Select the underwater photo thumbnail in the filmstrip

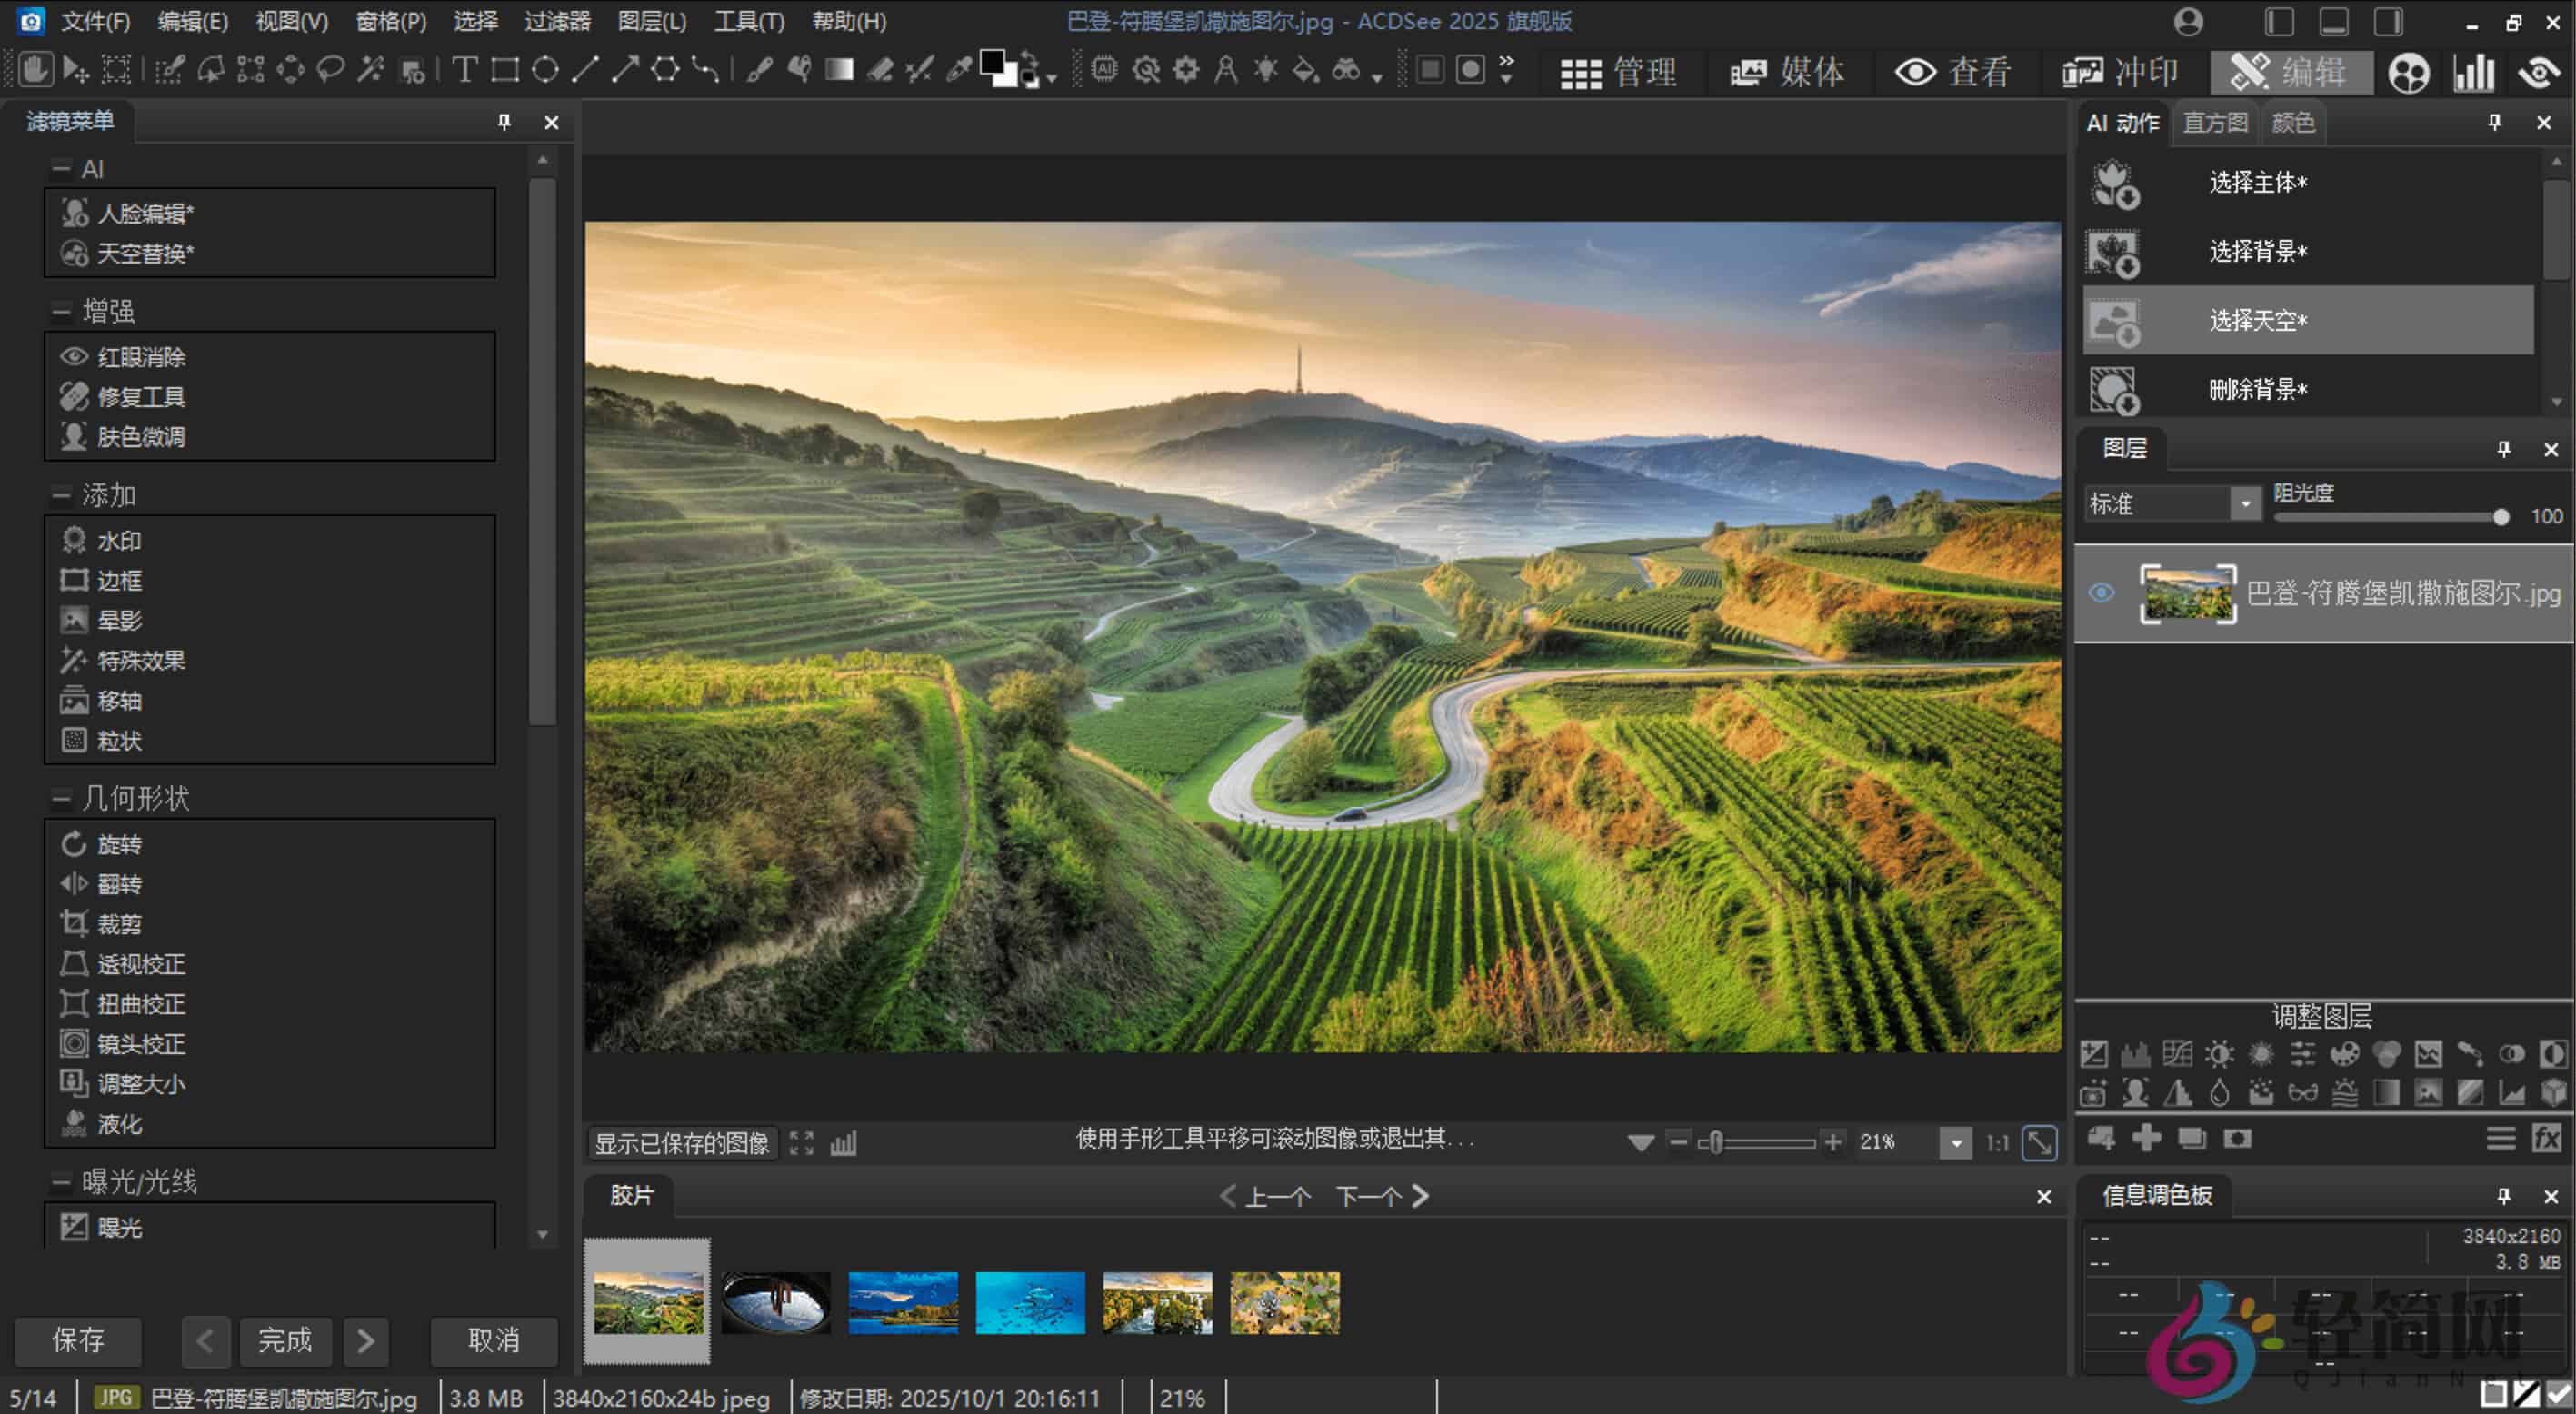tap(1029, 1303)
